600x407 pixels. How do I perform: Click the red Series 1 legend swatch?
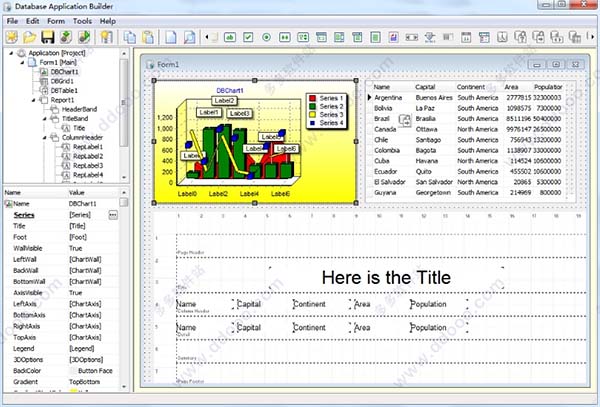tap(313, 98)
